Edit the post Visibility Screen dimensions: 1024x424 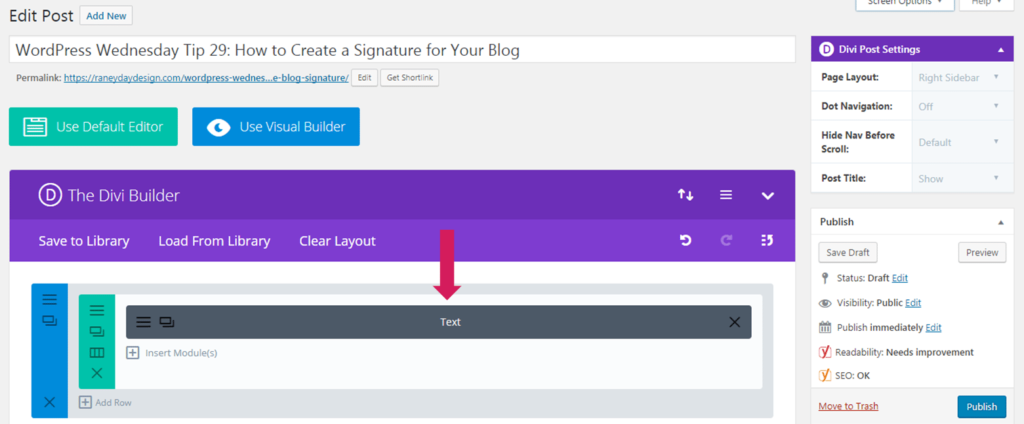click(913, 302)
